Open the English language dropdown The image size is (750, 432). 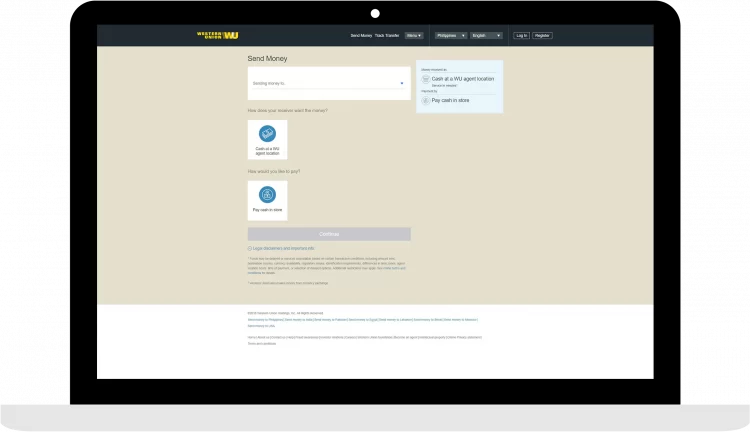pyautogui.click(x=486, y=36)
